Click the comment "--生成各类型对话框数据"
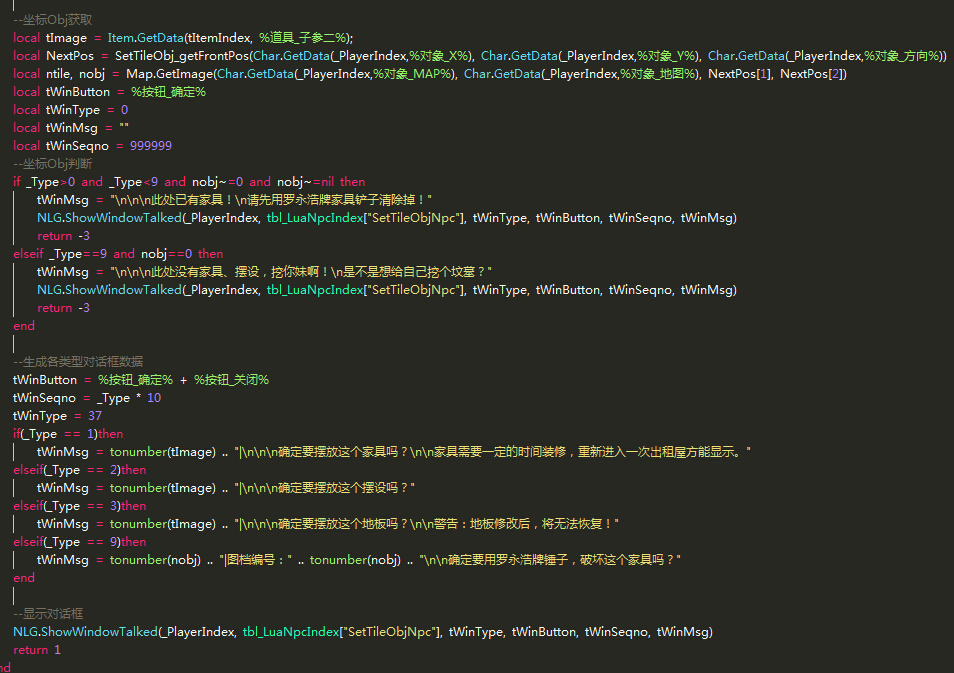Screen dimensions: 954x673 tap(78, 362)
